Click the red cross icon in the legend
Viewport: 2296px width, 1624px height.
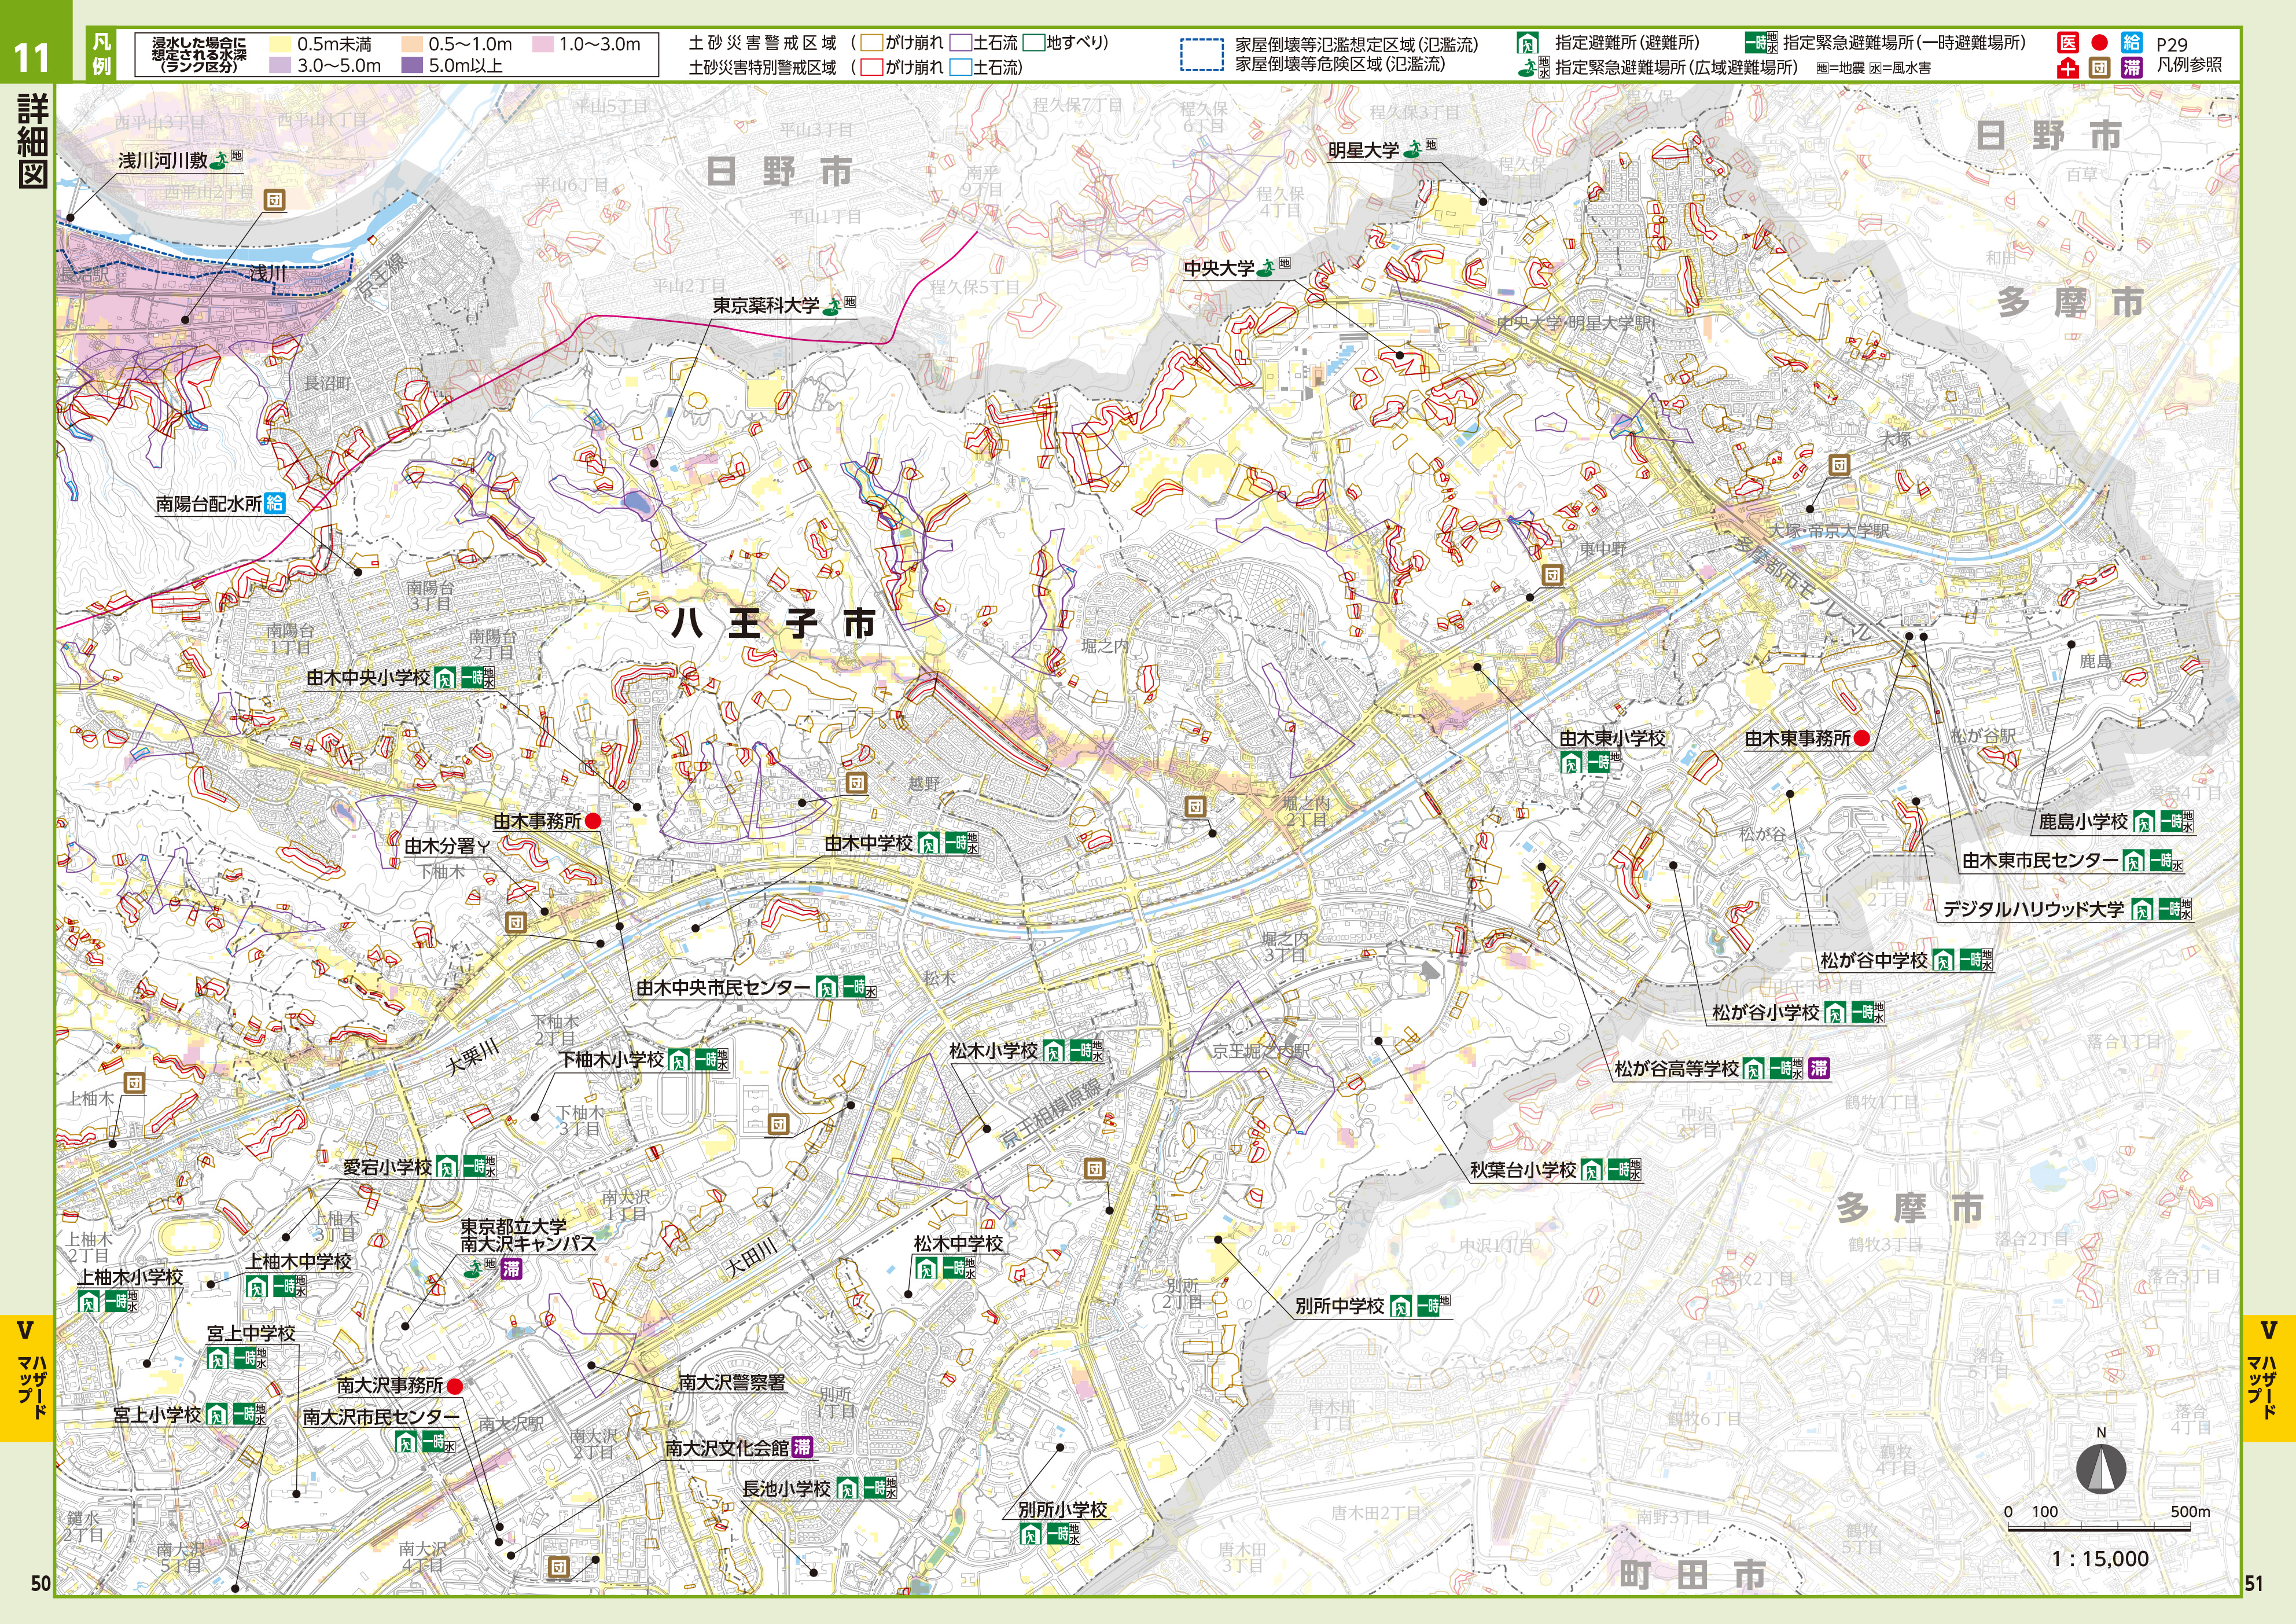pos(2068,68)
